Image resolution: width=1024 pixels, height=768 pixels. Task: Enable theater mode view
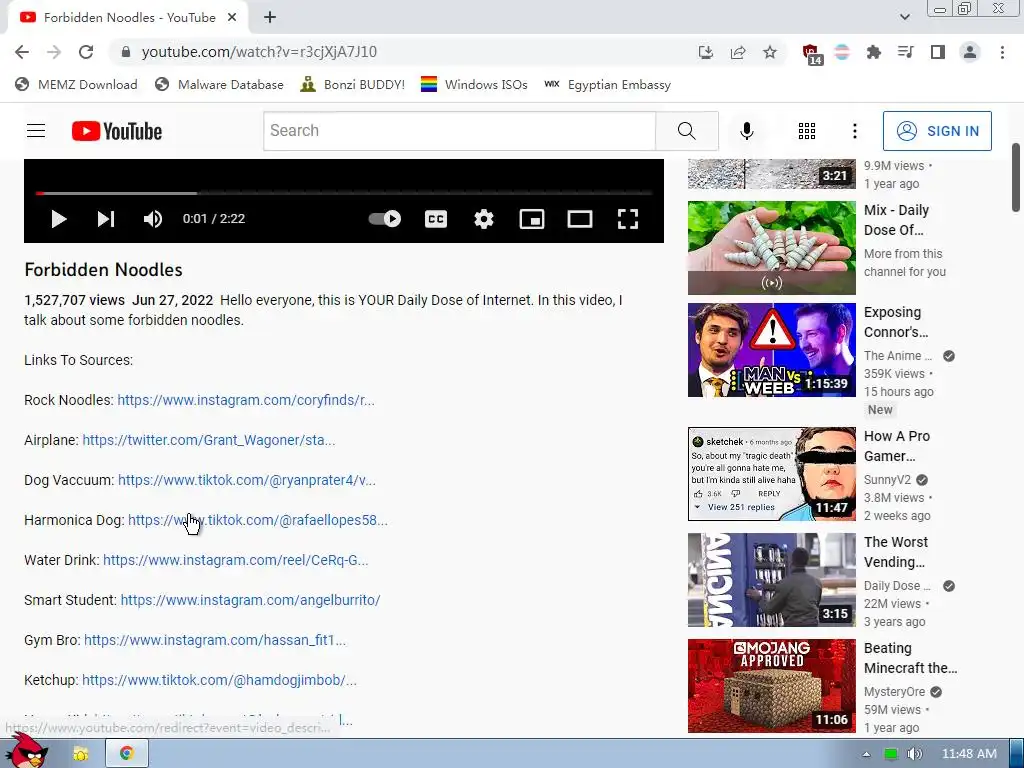coord(579,219)
